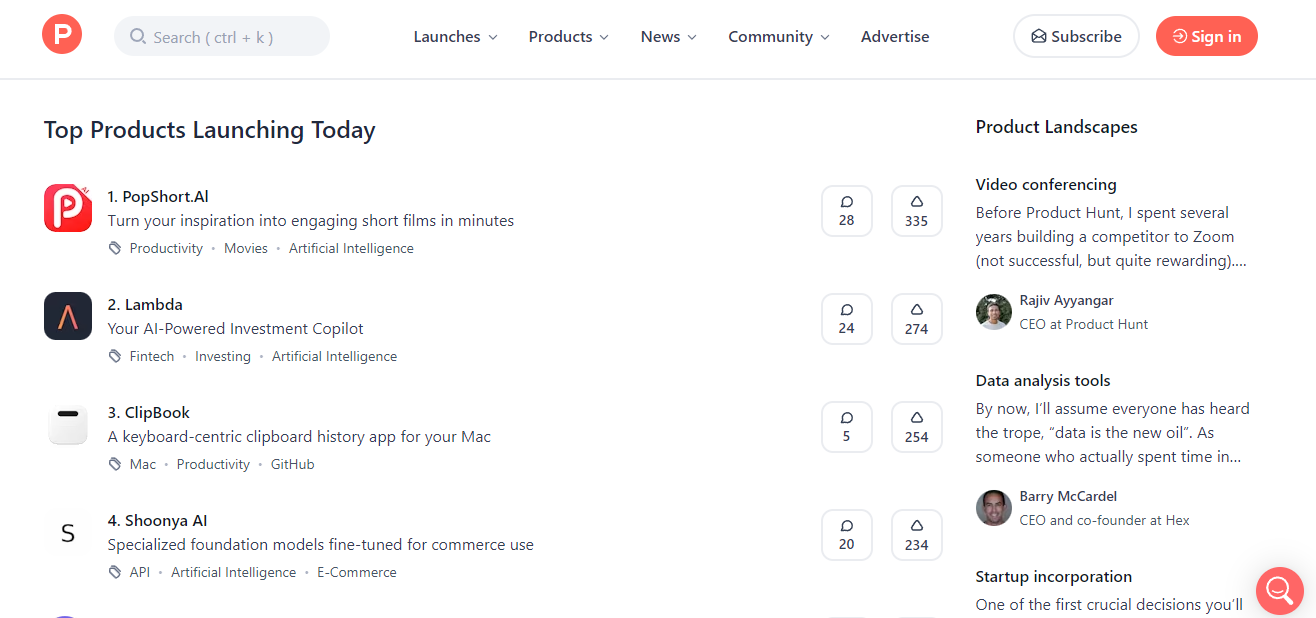Viewport: 1316px width, 618px height.
Task: Go to the Advertise page
Action: point(895,37)
